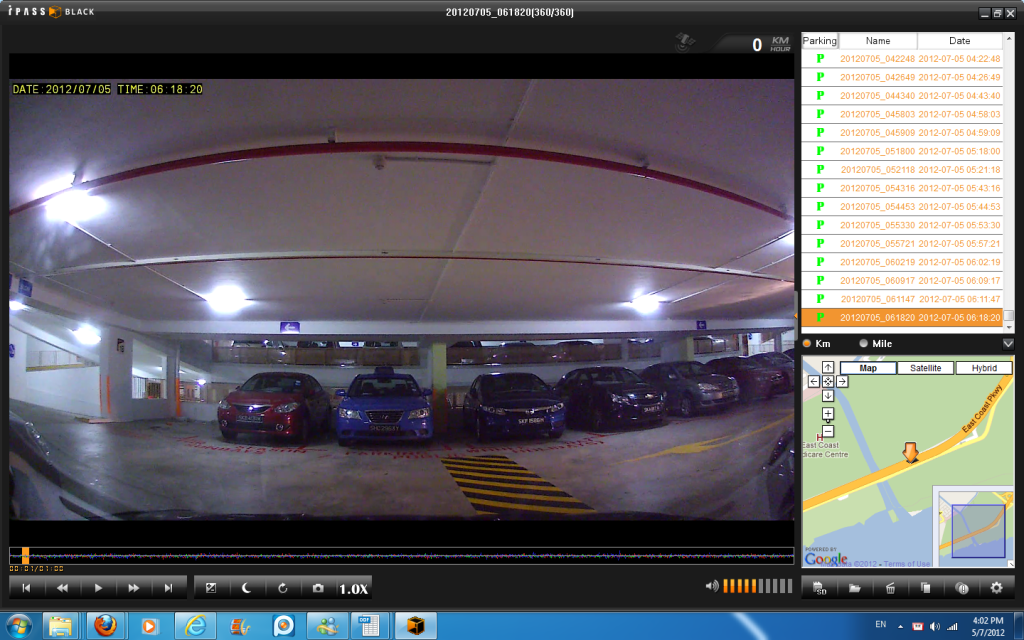Collapse the map panel with down arrow
1024x640 pixels.
(1008, 344)
